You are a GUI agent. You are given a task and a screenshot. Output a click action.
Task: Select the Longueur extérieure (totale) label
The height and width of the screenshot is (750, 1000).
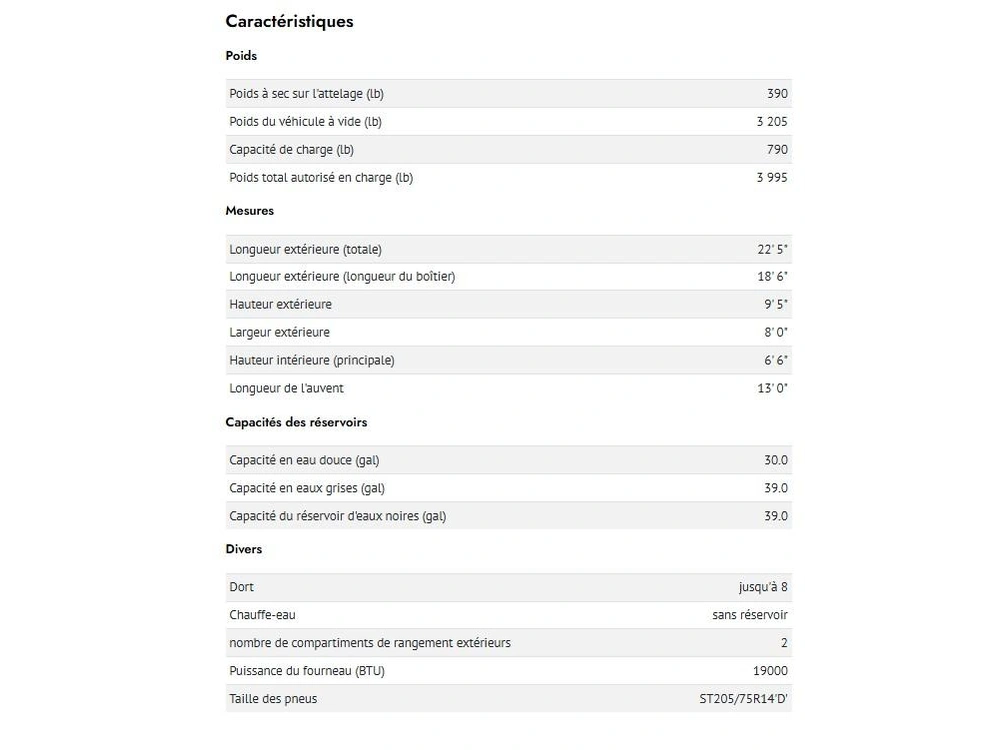(305, 249)
